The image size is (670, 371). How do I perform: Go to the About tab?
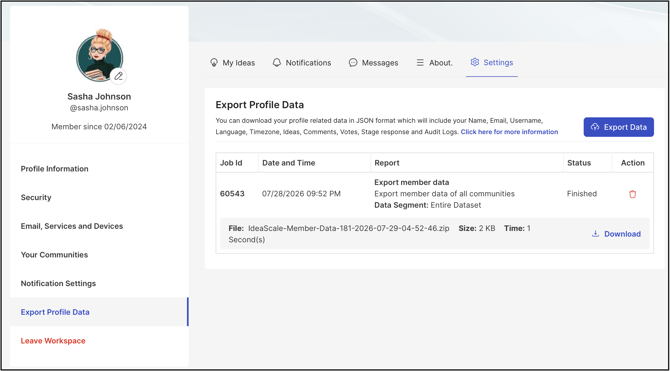(x=434, y=63)
